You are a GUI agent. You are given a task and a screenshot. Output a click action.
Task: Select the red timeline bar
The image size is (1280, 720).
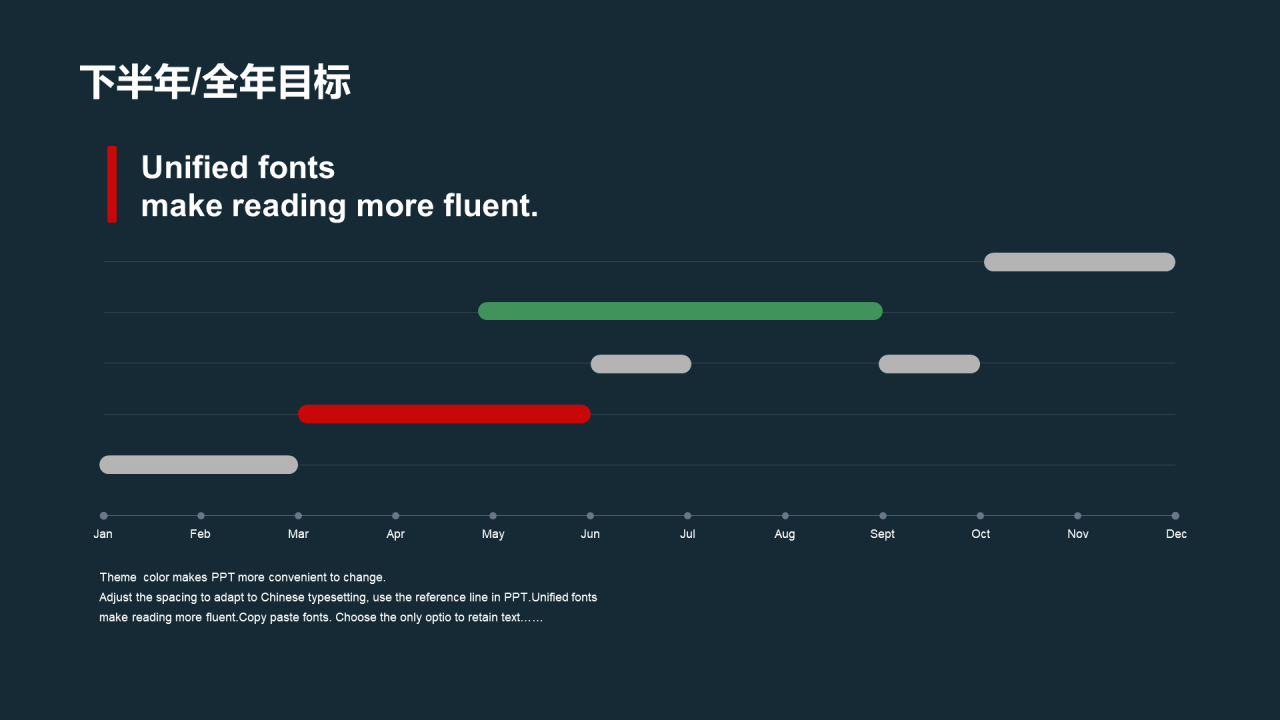tap(444, 414)
